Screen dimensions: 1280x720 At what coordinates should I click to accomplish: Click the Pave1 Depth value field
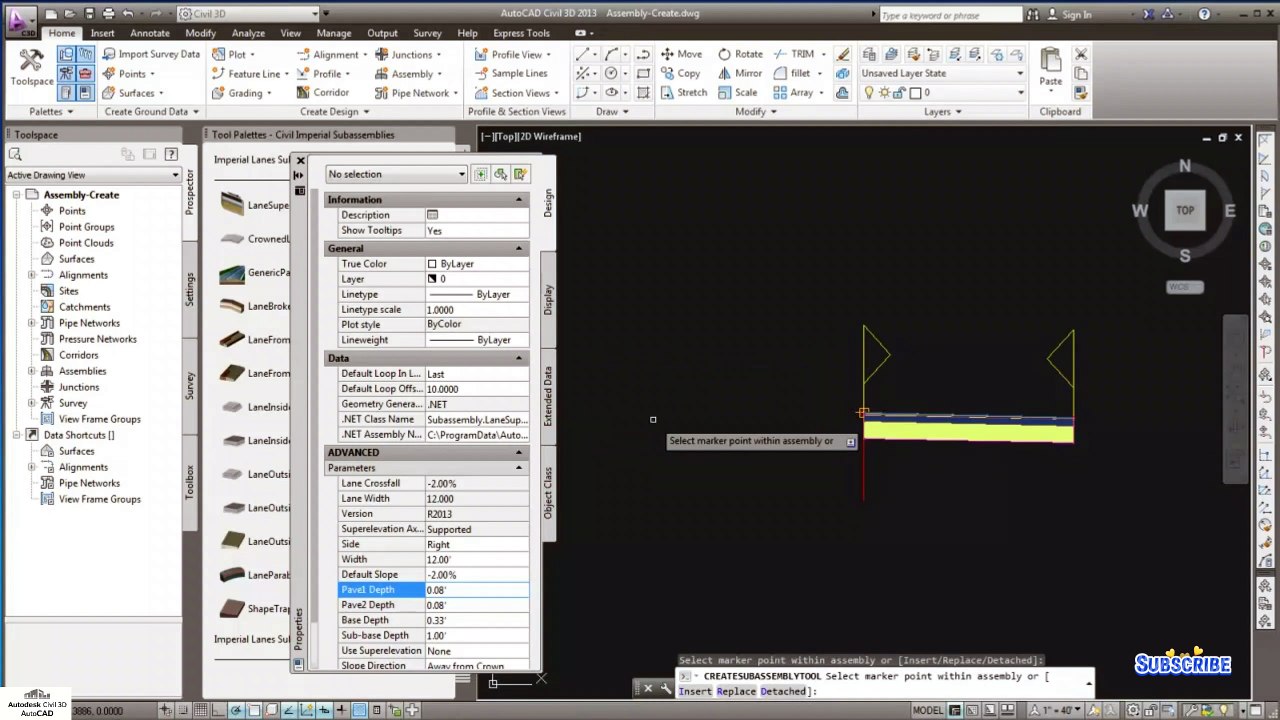click(476, 590)
